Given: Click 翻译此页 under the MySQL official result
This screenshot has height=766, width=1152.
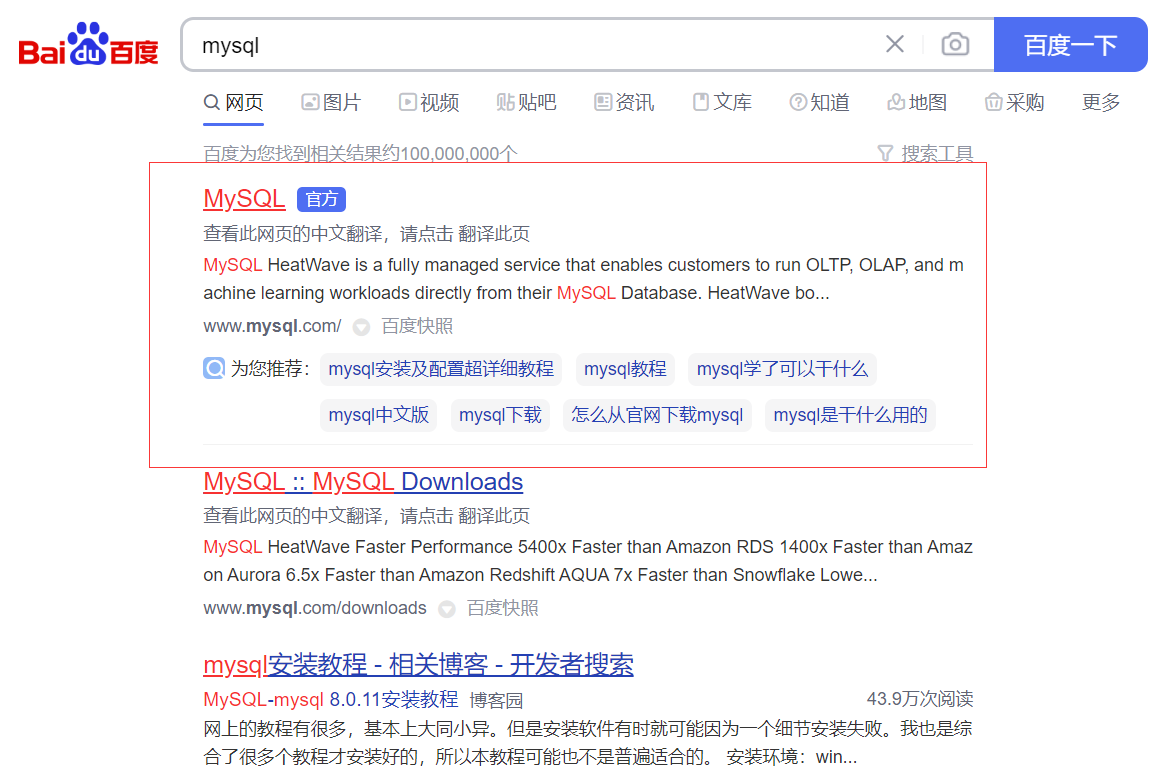Looking at the screenshot, I should (494, 234).
